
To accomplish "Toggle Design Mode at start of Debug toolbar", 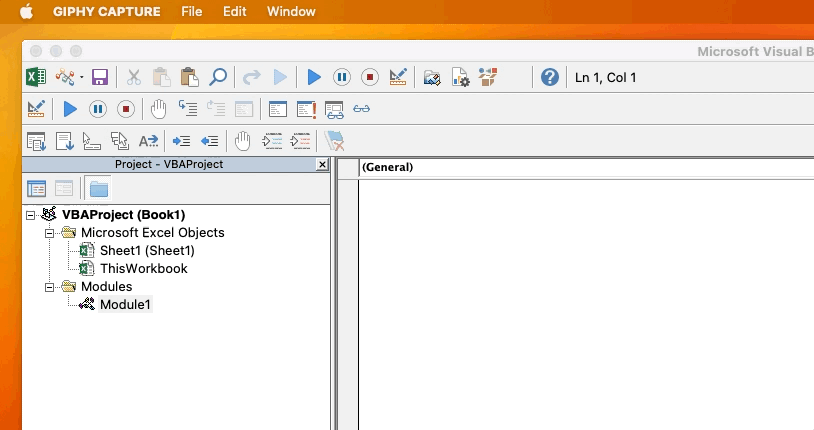I will point(36,109).
